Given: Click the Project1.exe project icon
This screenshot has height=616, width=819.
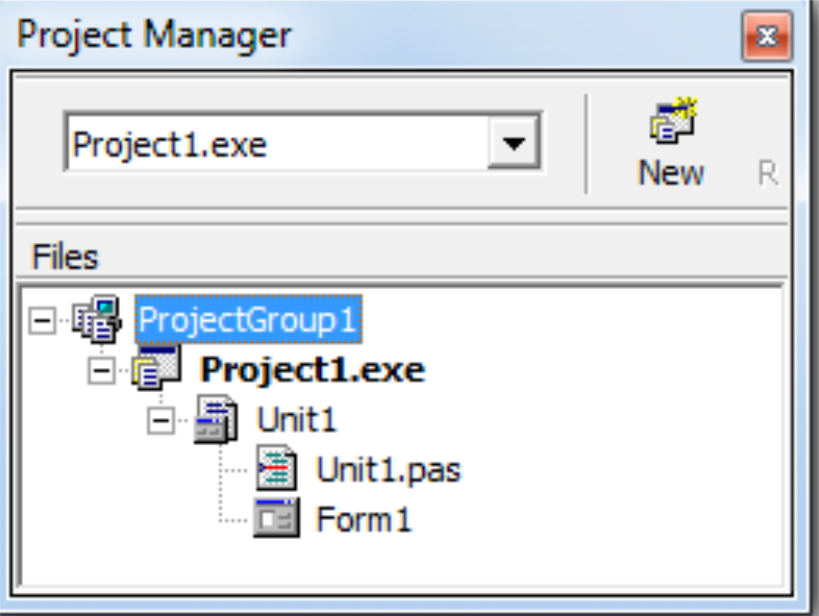Looking at the screenshot, I should pyautogui.click(x=156, y=368).
